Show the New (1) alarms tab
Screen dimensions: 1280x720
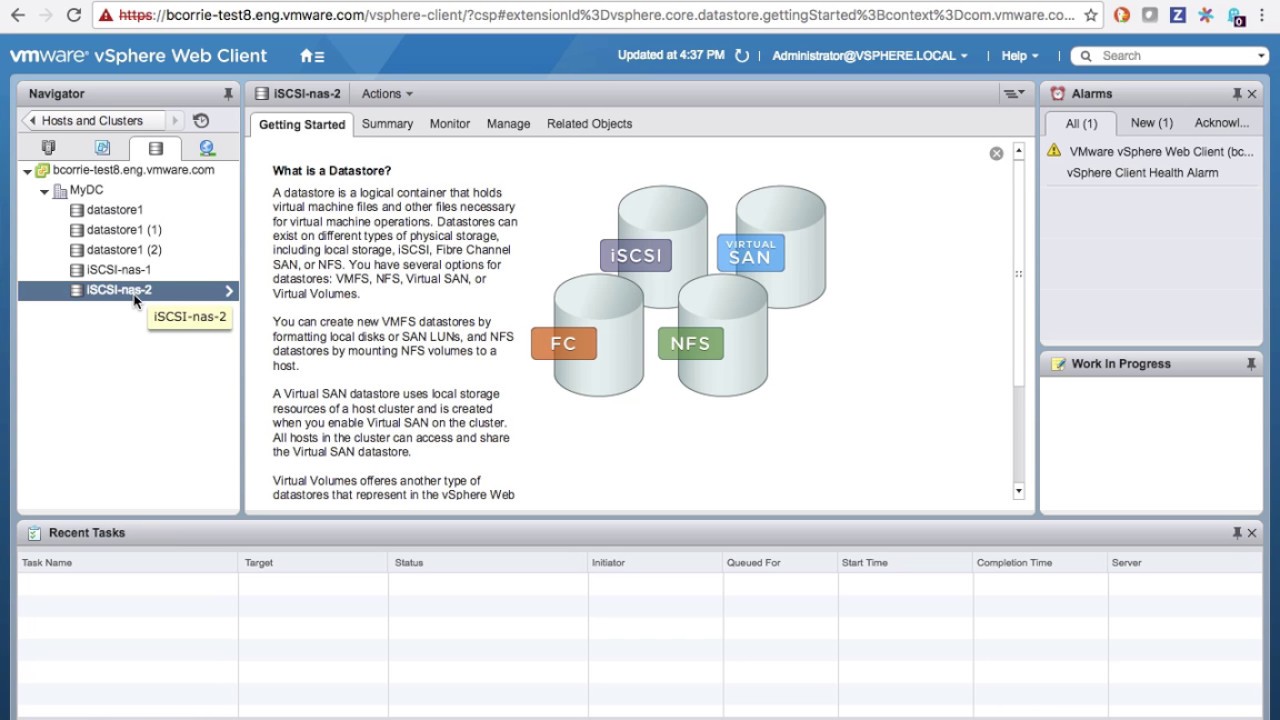(1152, 123)
